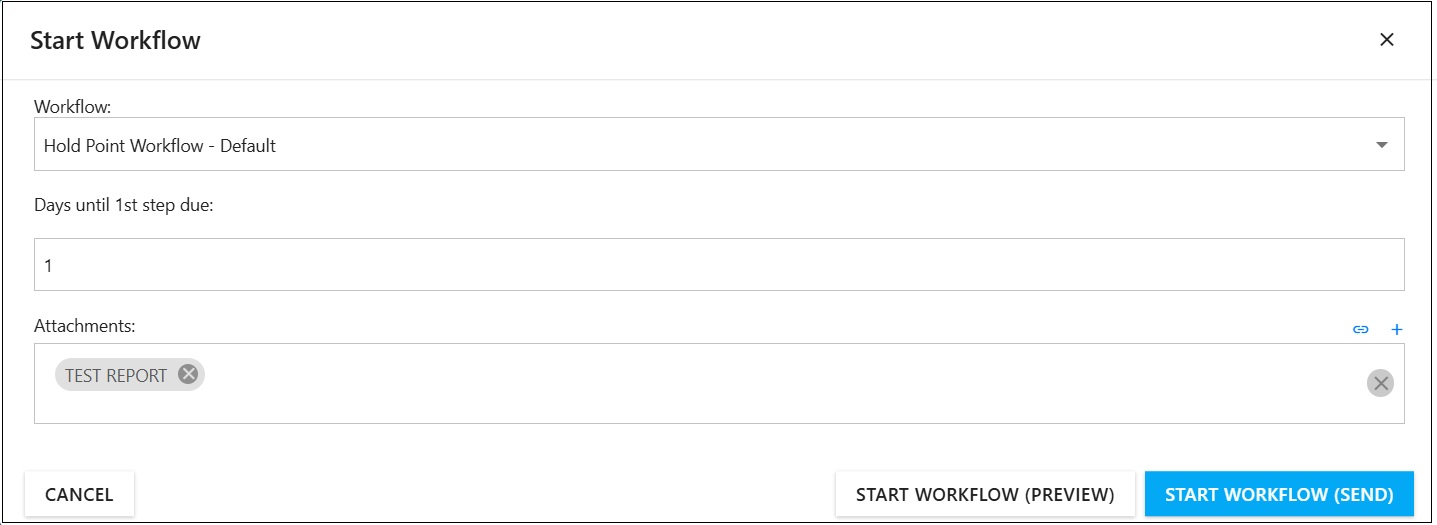Expand the Workflow dropdown arrow
The height and width of the screenshot is (525, 1437).
1382,145
